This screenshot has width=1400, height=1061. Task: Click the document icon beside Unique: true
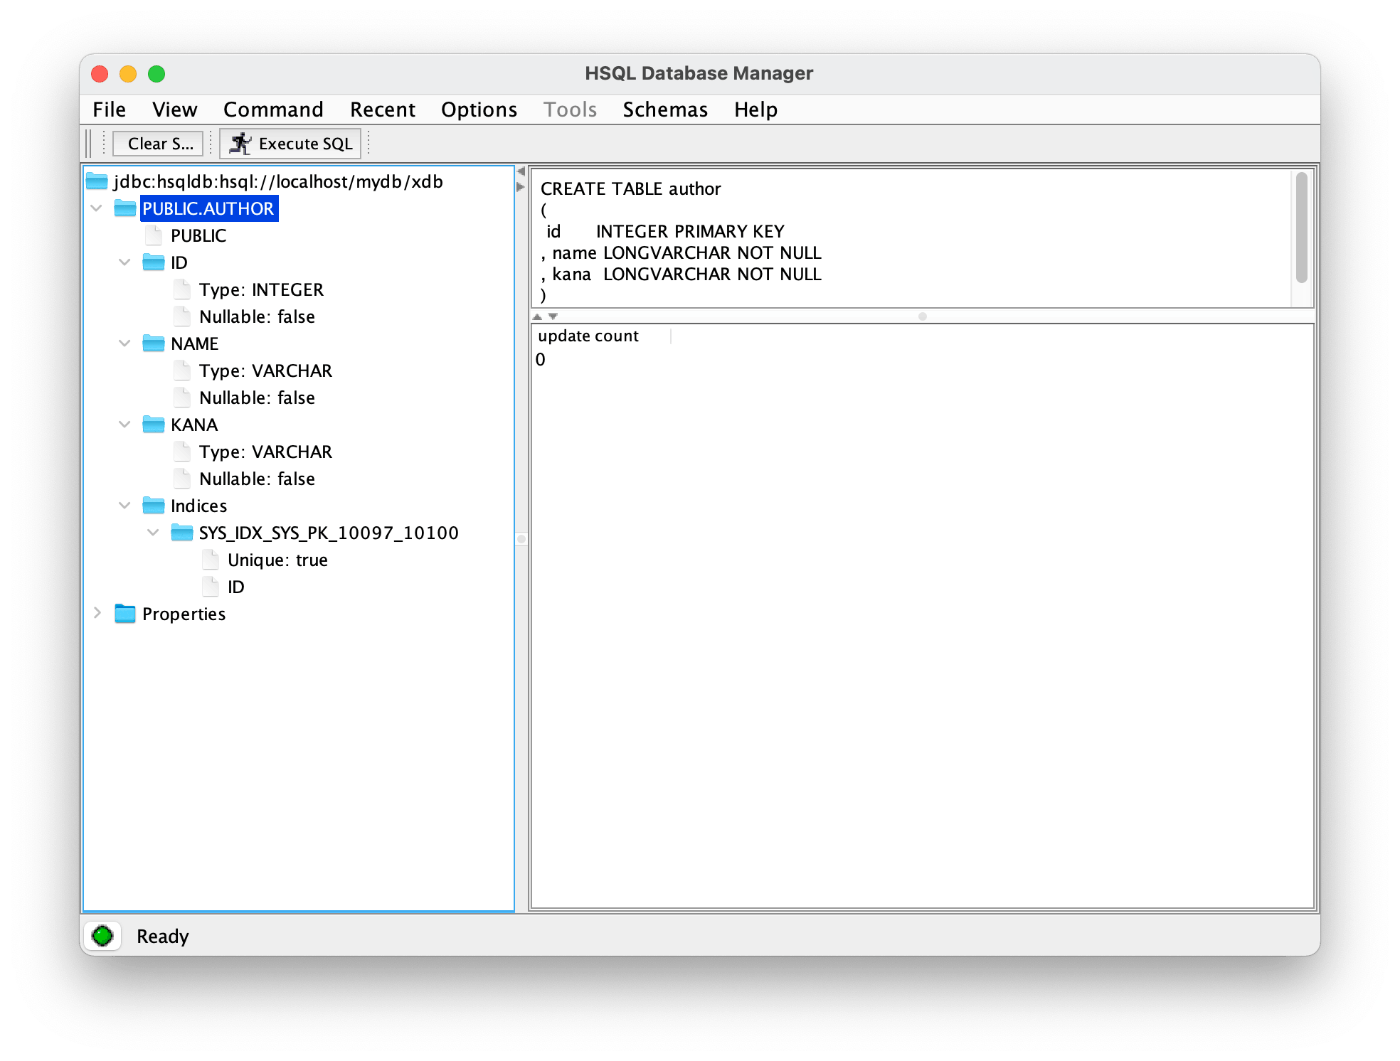(x=210, y=559)
